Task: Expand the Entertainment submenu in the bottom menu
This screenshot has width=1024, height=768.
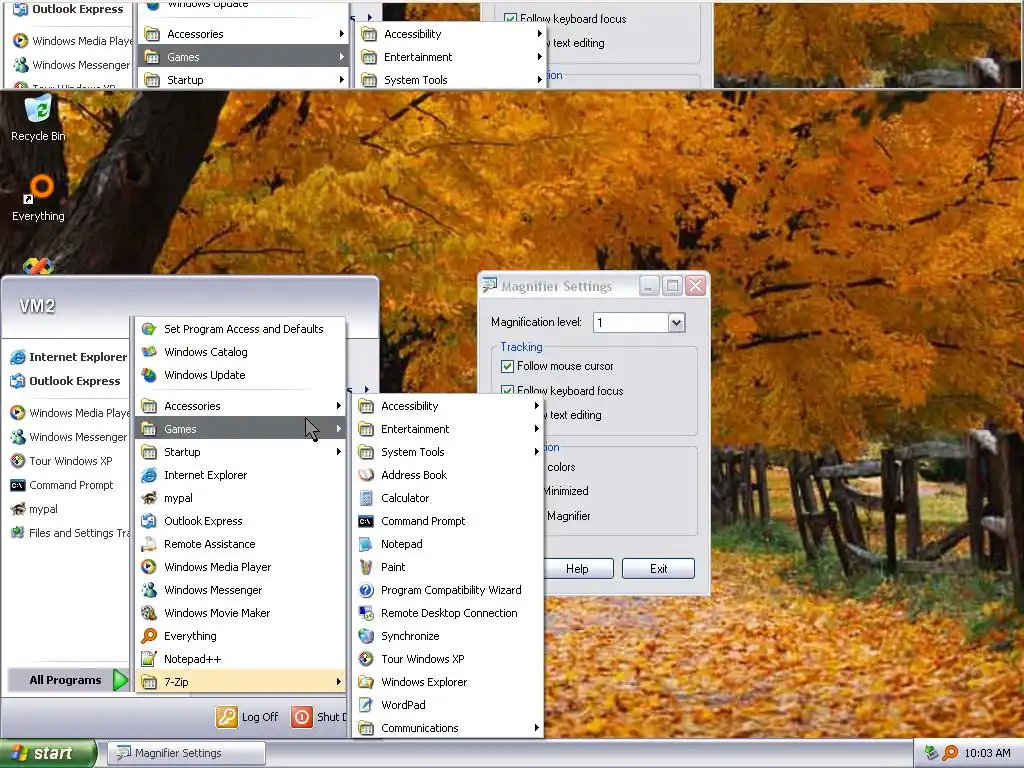Action: (448, 429)
